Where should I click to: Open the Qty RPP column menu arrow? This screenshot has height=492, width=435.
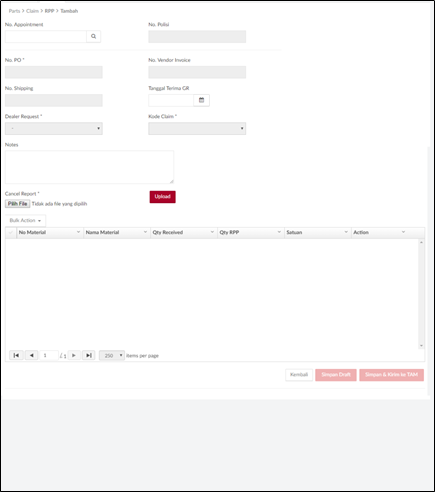[279, 232]
